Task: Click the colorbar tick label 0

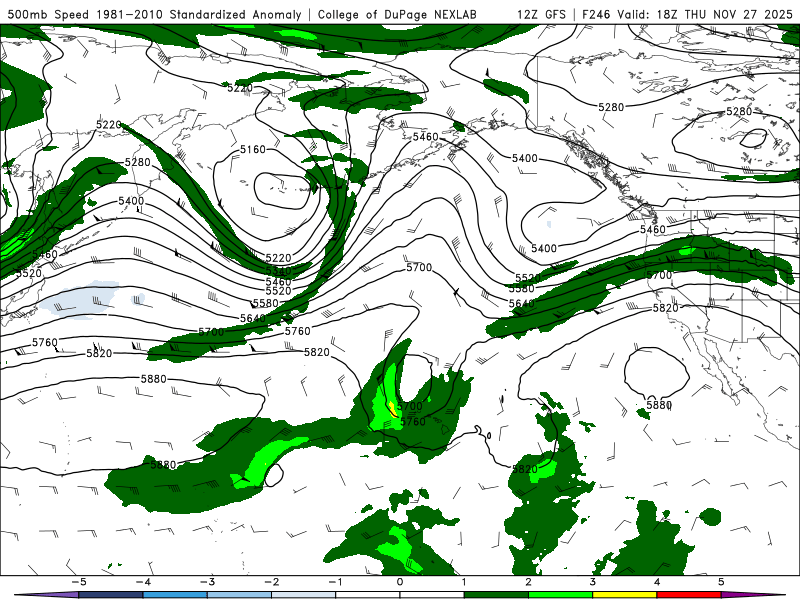Action: coord(400,582)
